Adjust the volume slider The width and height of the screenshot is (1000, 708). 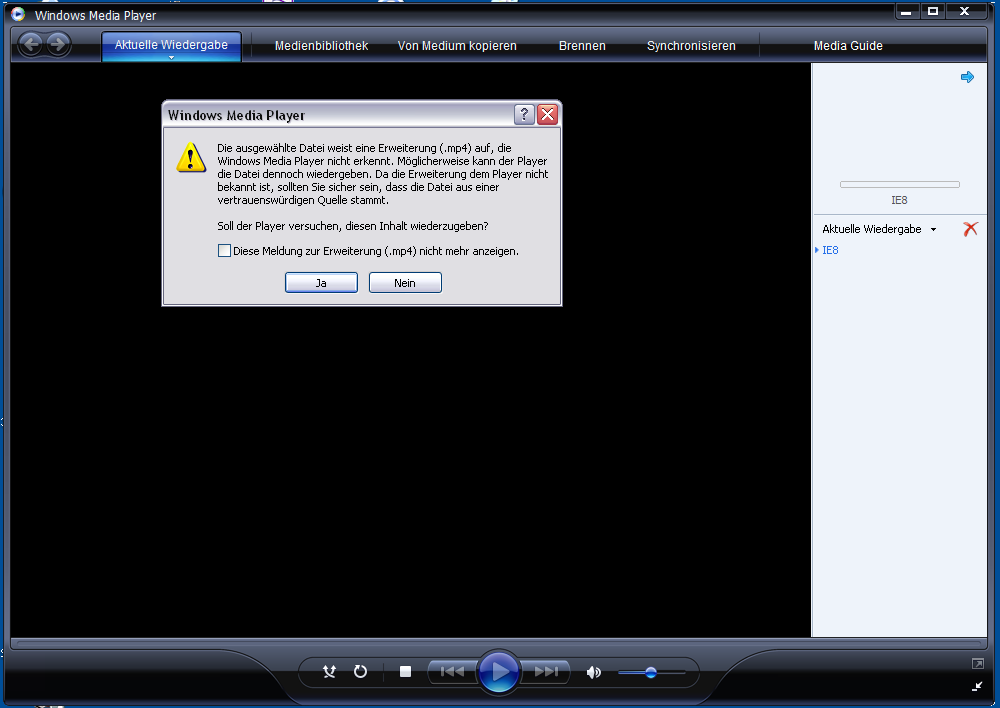pos(651,672)
